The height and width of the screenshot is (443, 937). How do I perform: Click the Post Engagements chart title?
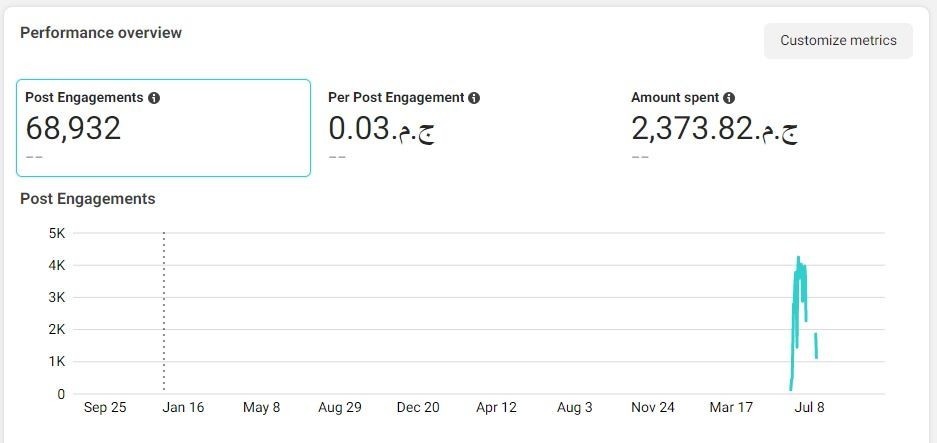[88, 199]
